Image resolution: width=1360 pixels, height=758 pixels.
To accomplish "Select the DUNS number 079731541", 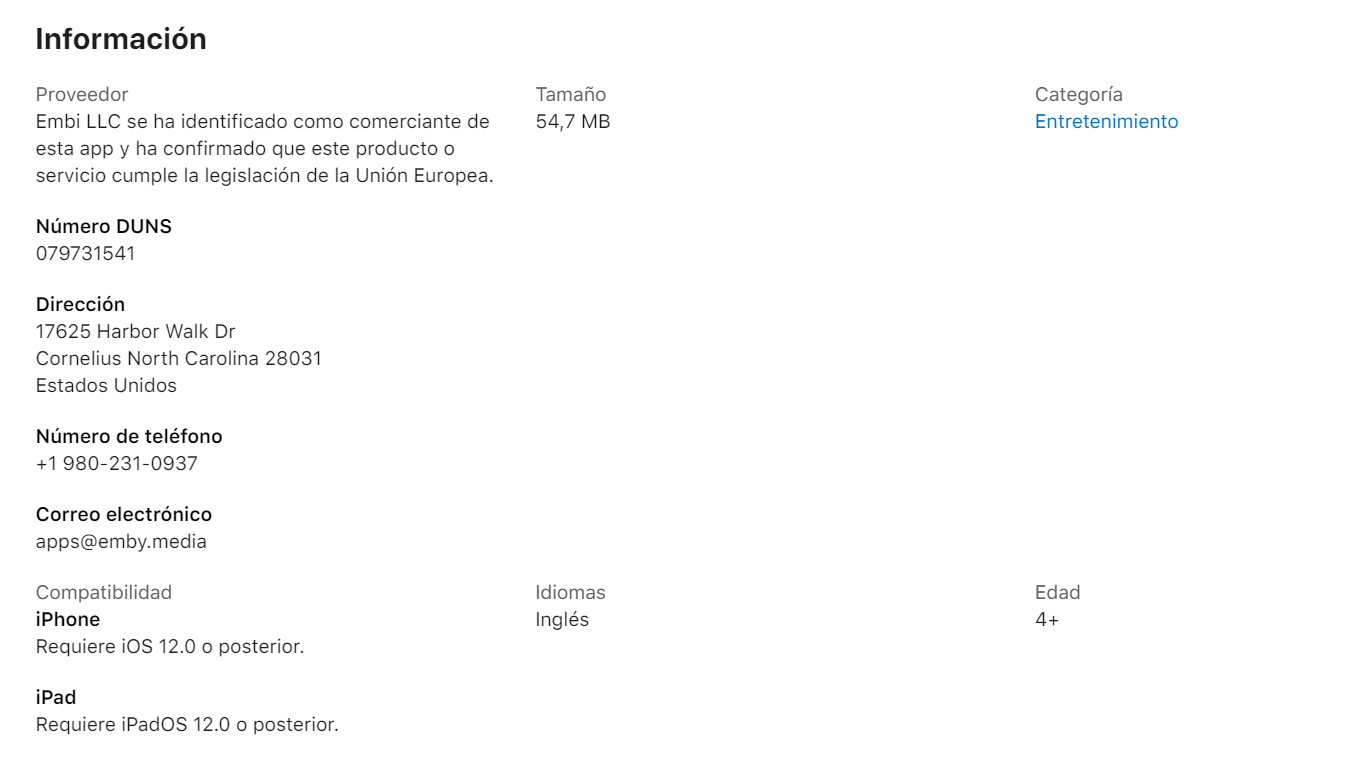I will click(85, 253).
